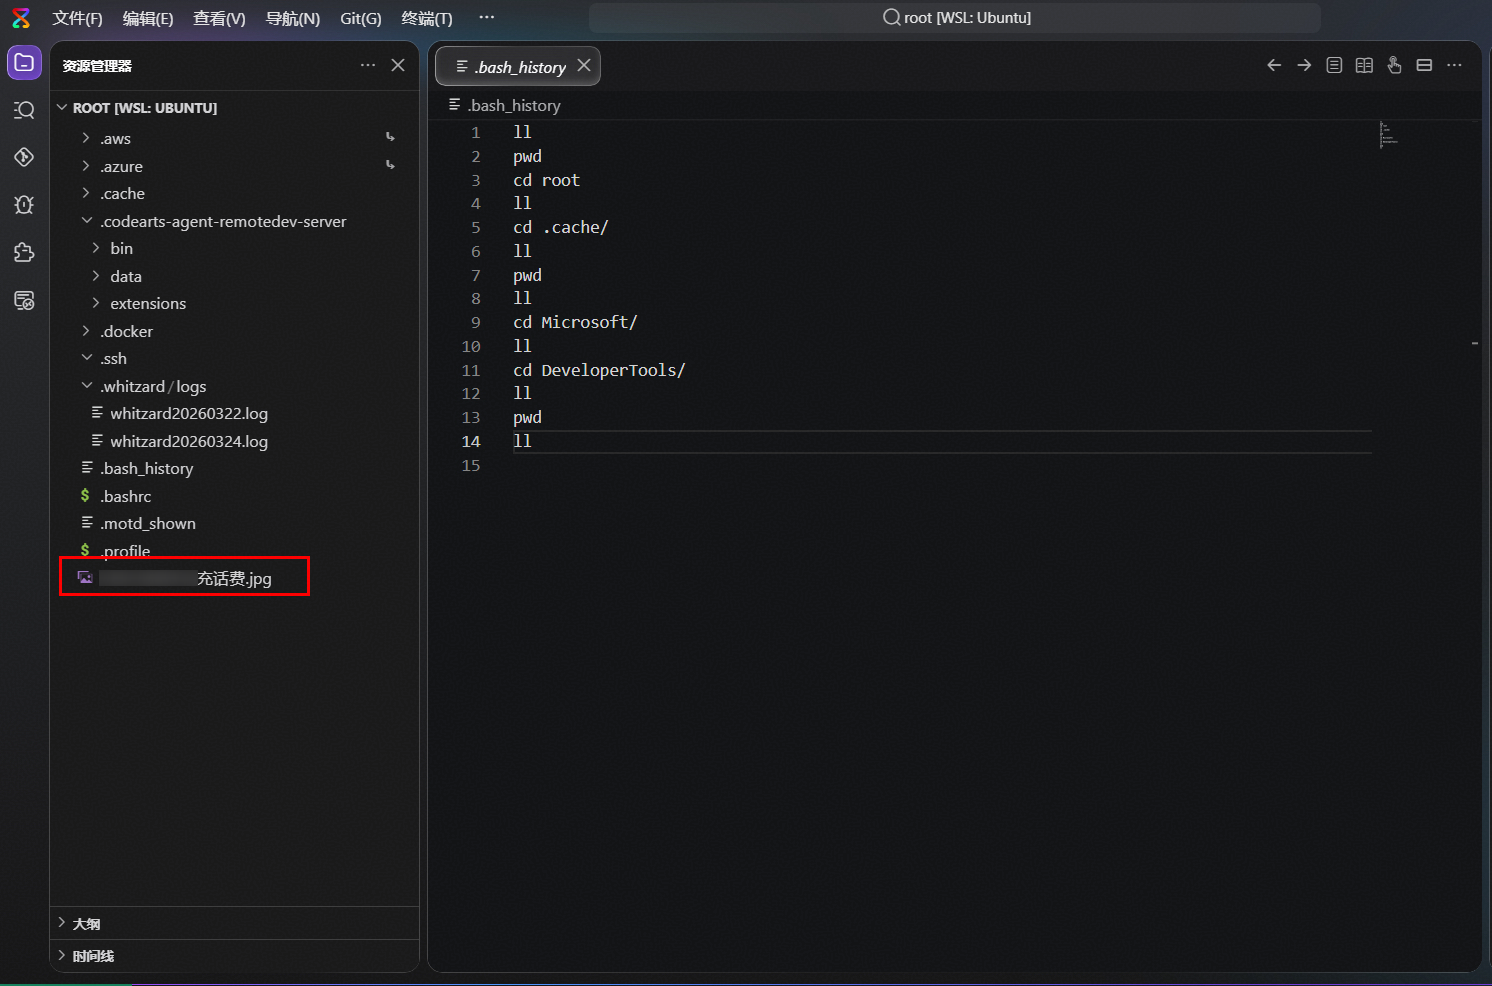The width and height of the screenshot is (1492, 986).
Task: Expand the .aws folder
Action: click(86, 138)
